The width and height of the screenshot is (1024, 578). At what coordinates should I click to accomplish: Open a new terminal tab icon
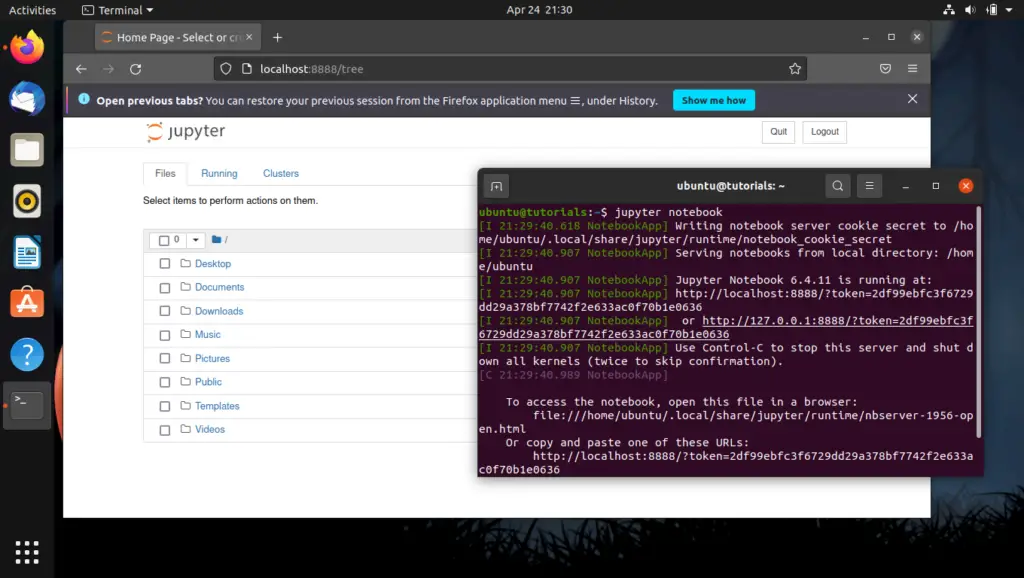[x=496, y=187]
